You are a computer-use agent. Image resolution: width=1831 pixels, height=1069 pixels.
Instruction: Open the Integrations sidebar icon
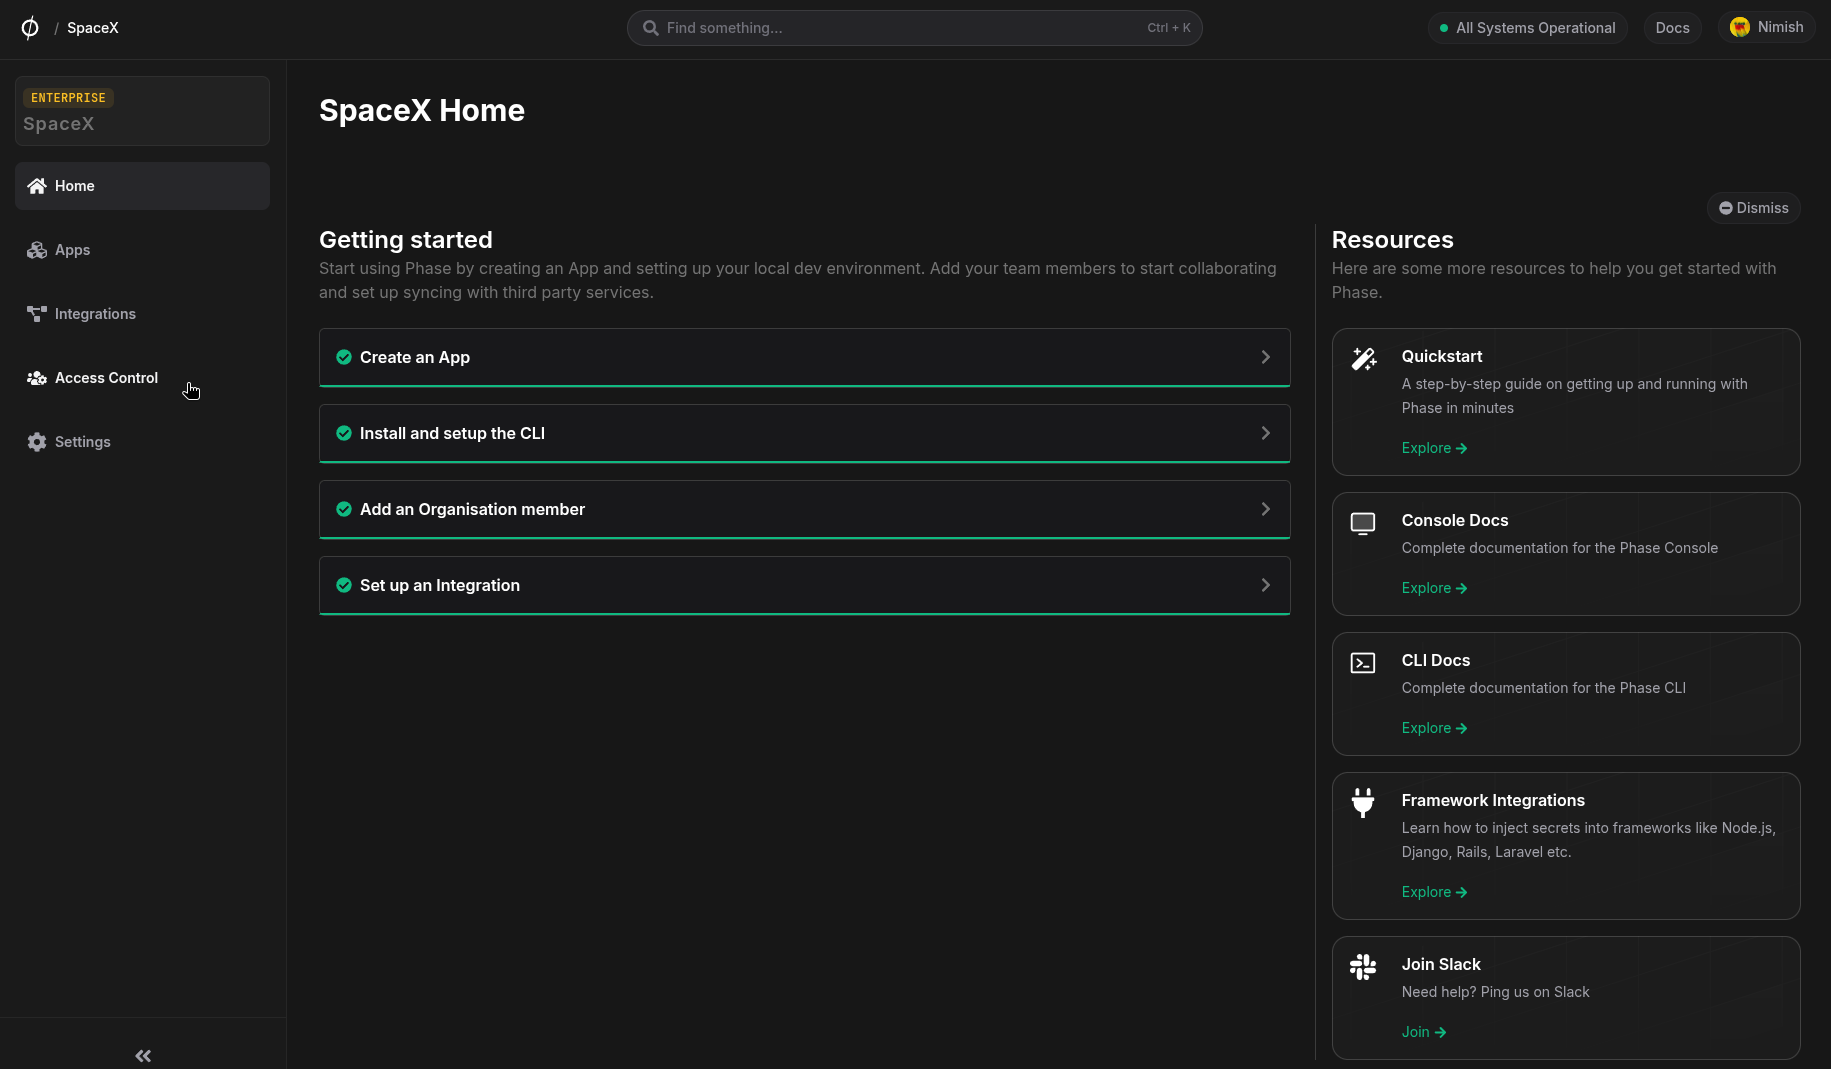[36, 313]
